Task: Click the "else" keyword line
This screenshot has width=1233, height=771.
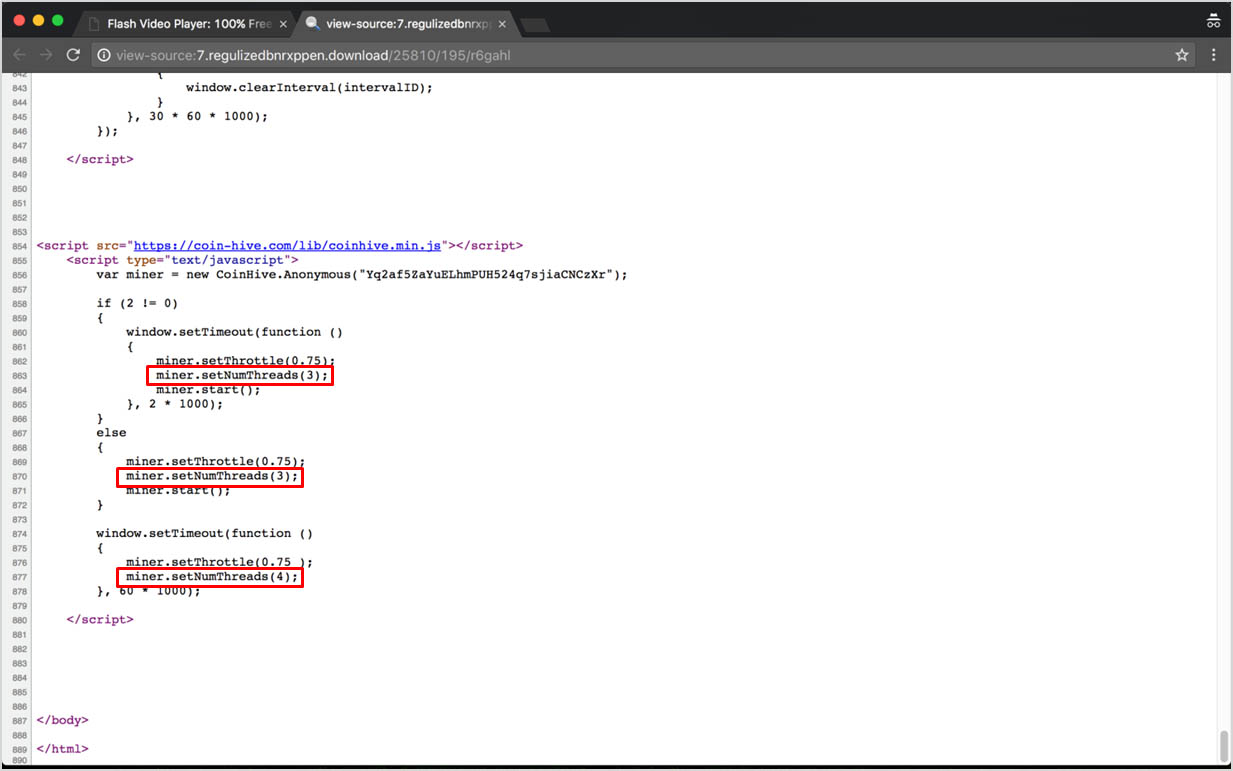Action: point(111,433)
